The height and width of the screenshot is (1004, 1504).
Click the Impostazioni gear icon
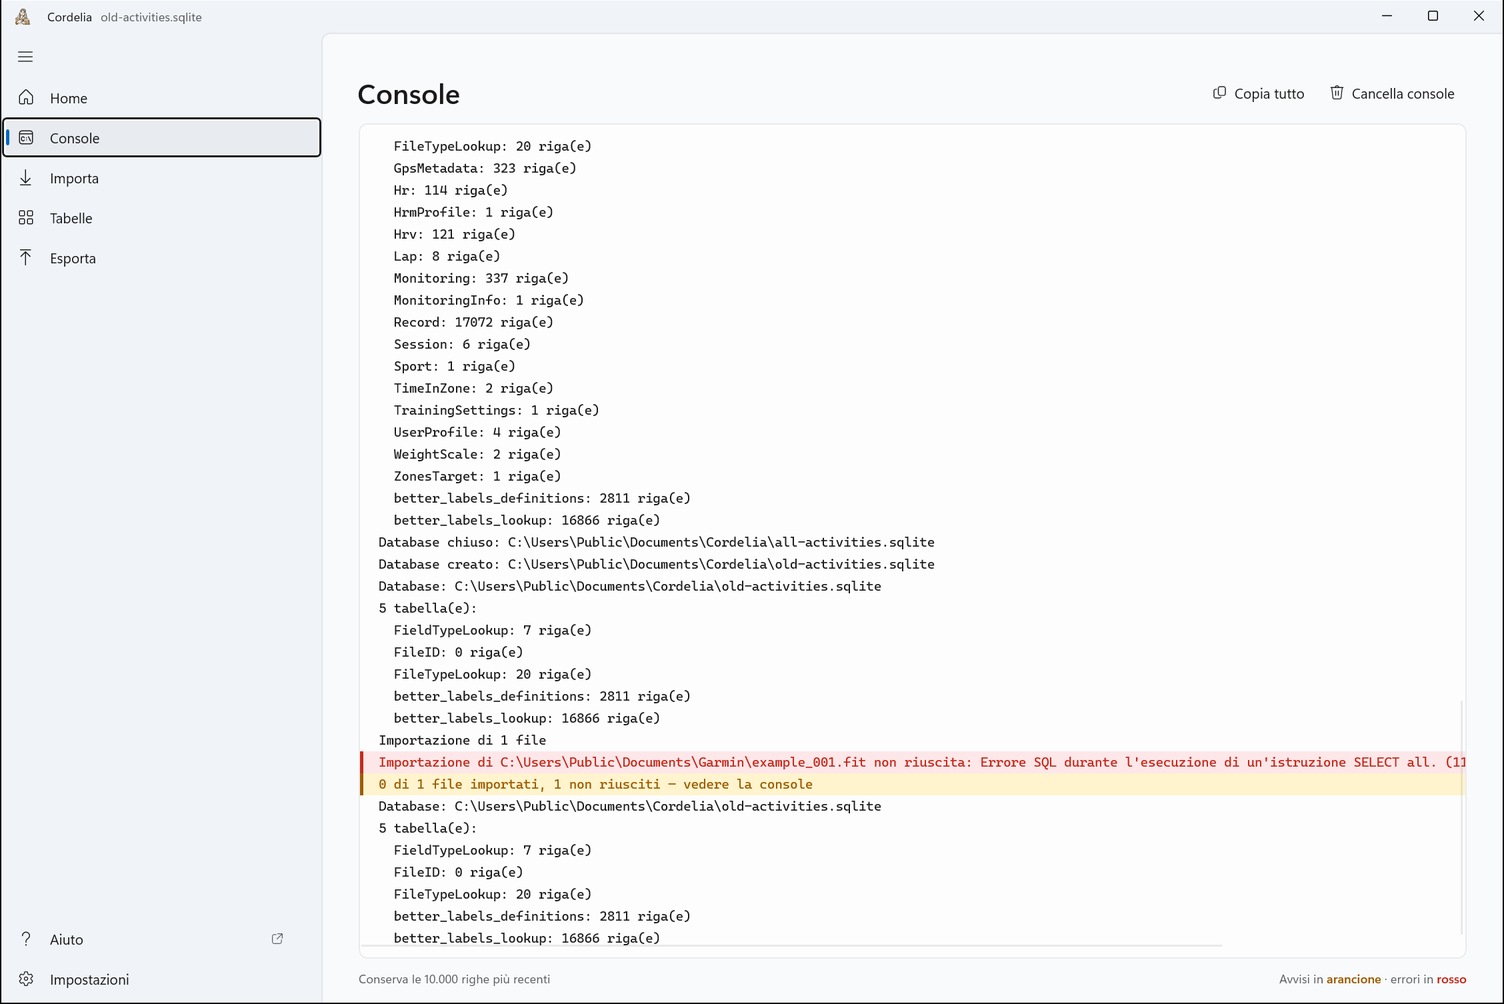pos(26,979)
